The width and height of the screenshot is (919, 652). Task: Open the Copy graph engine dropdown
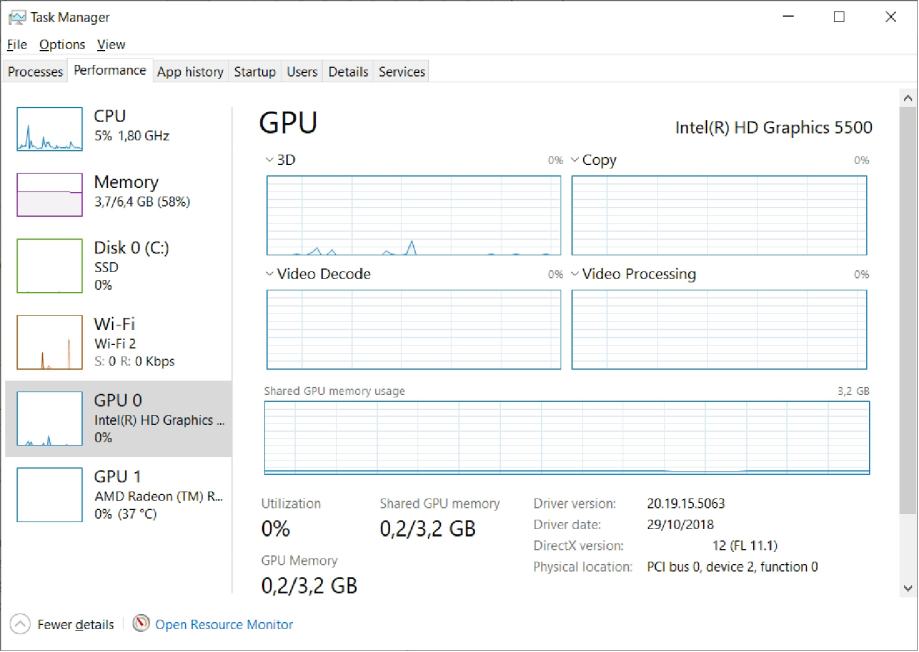(575, 160)
